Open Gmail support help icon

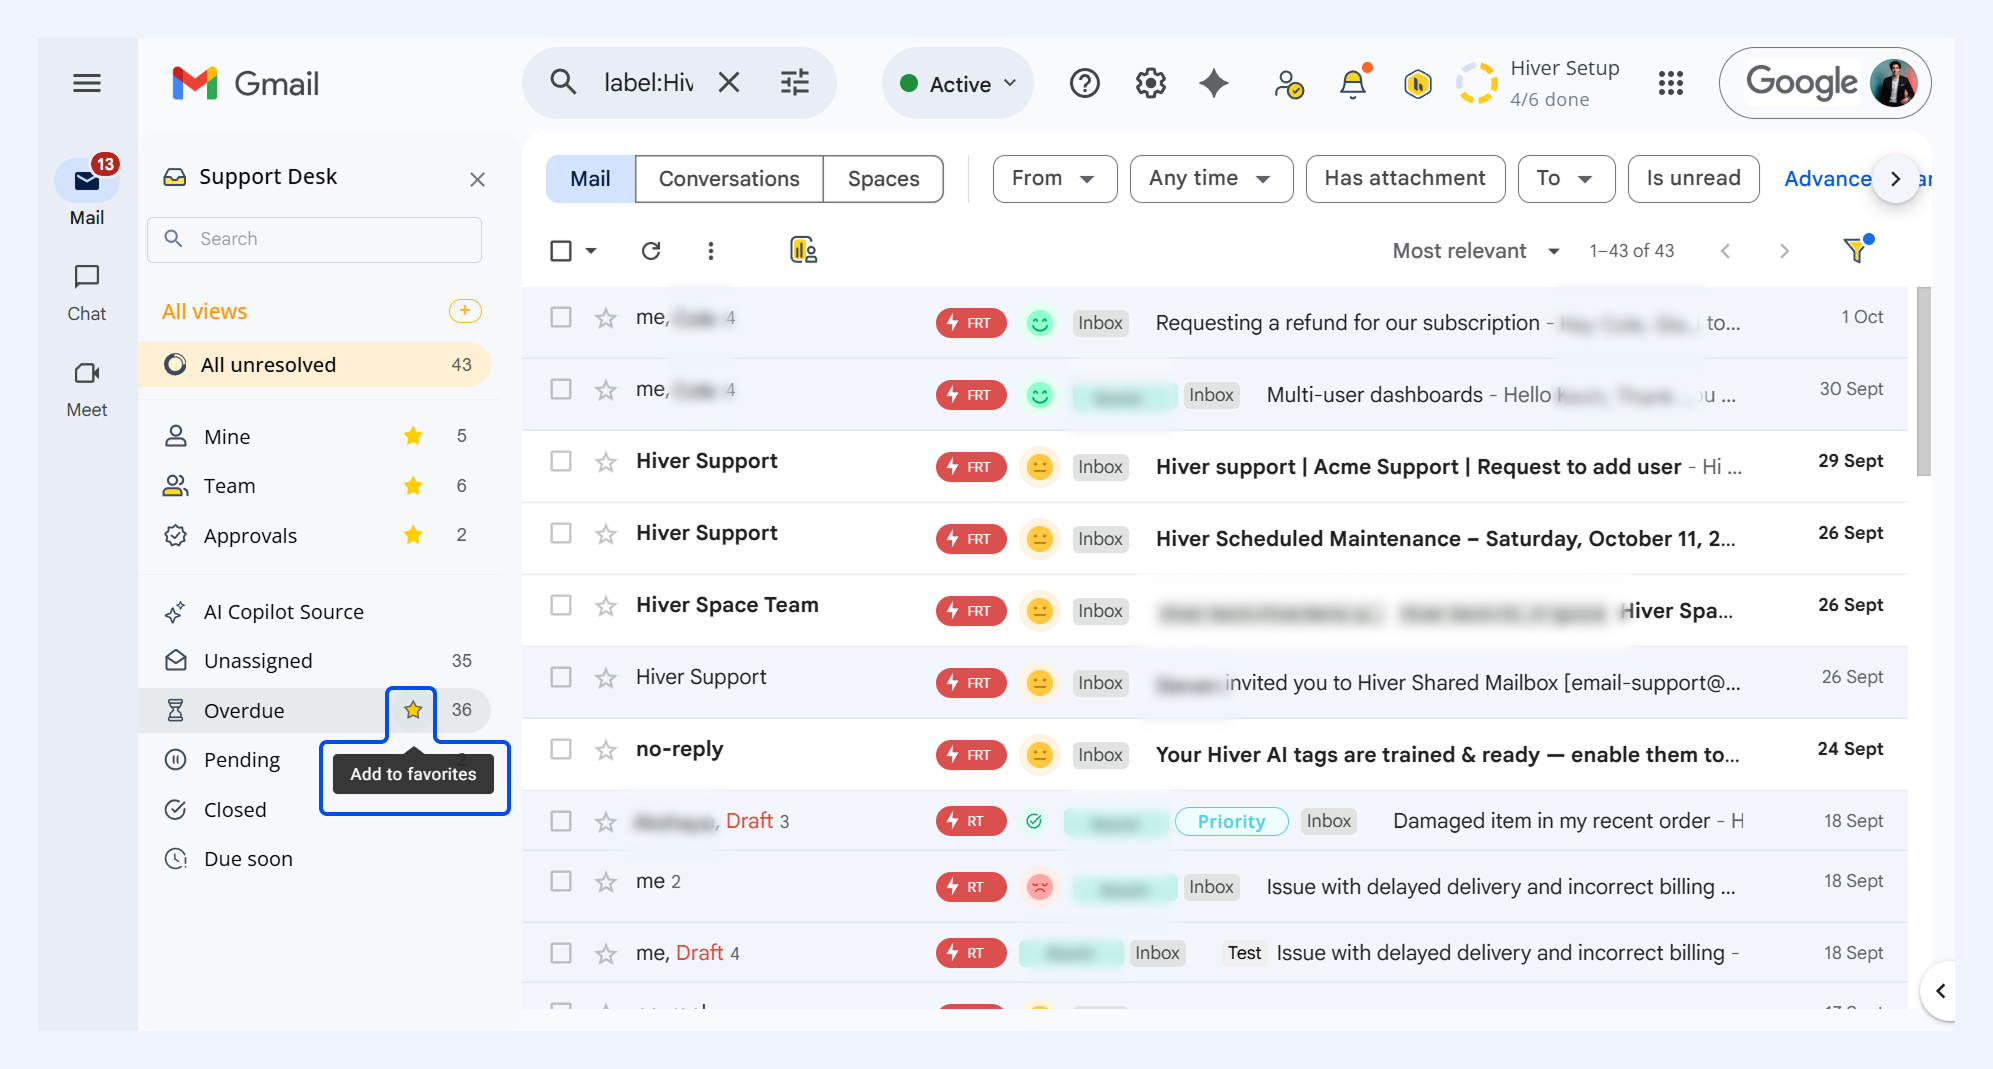tap(1085, 83)
